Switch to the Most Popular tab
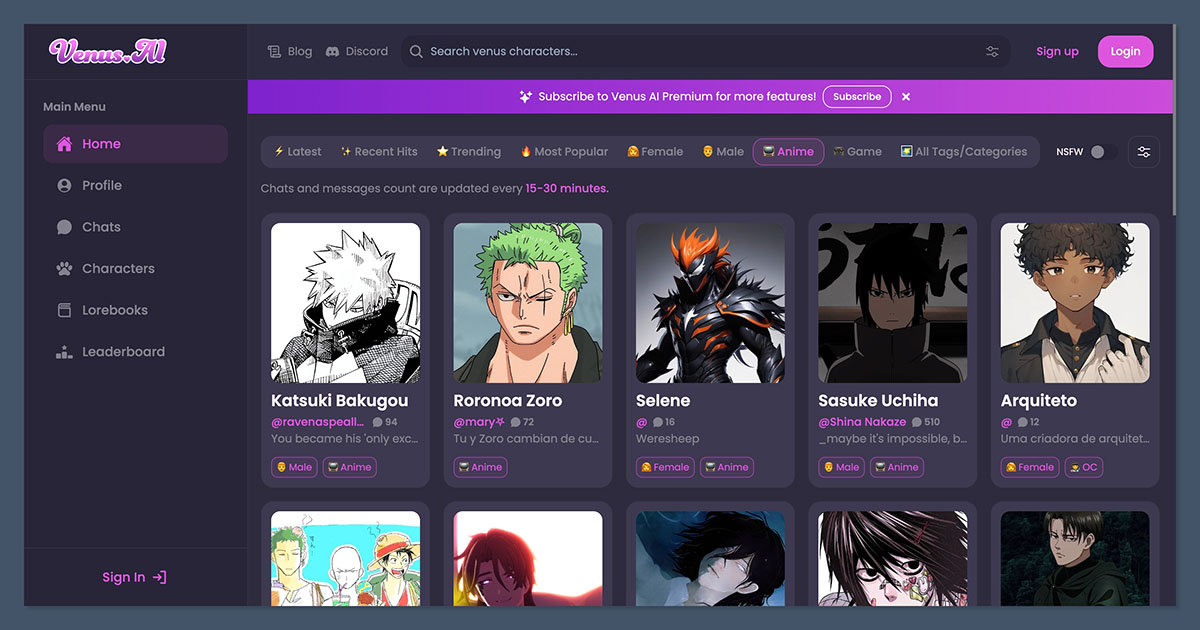This screenshot has width=1200, height=630. (564, 152)
